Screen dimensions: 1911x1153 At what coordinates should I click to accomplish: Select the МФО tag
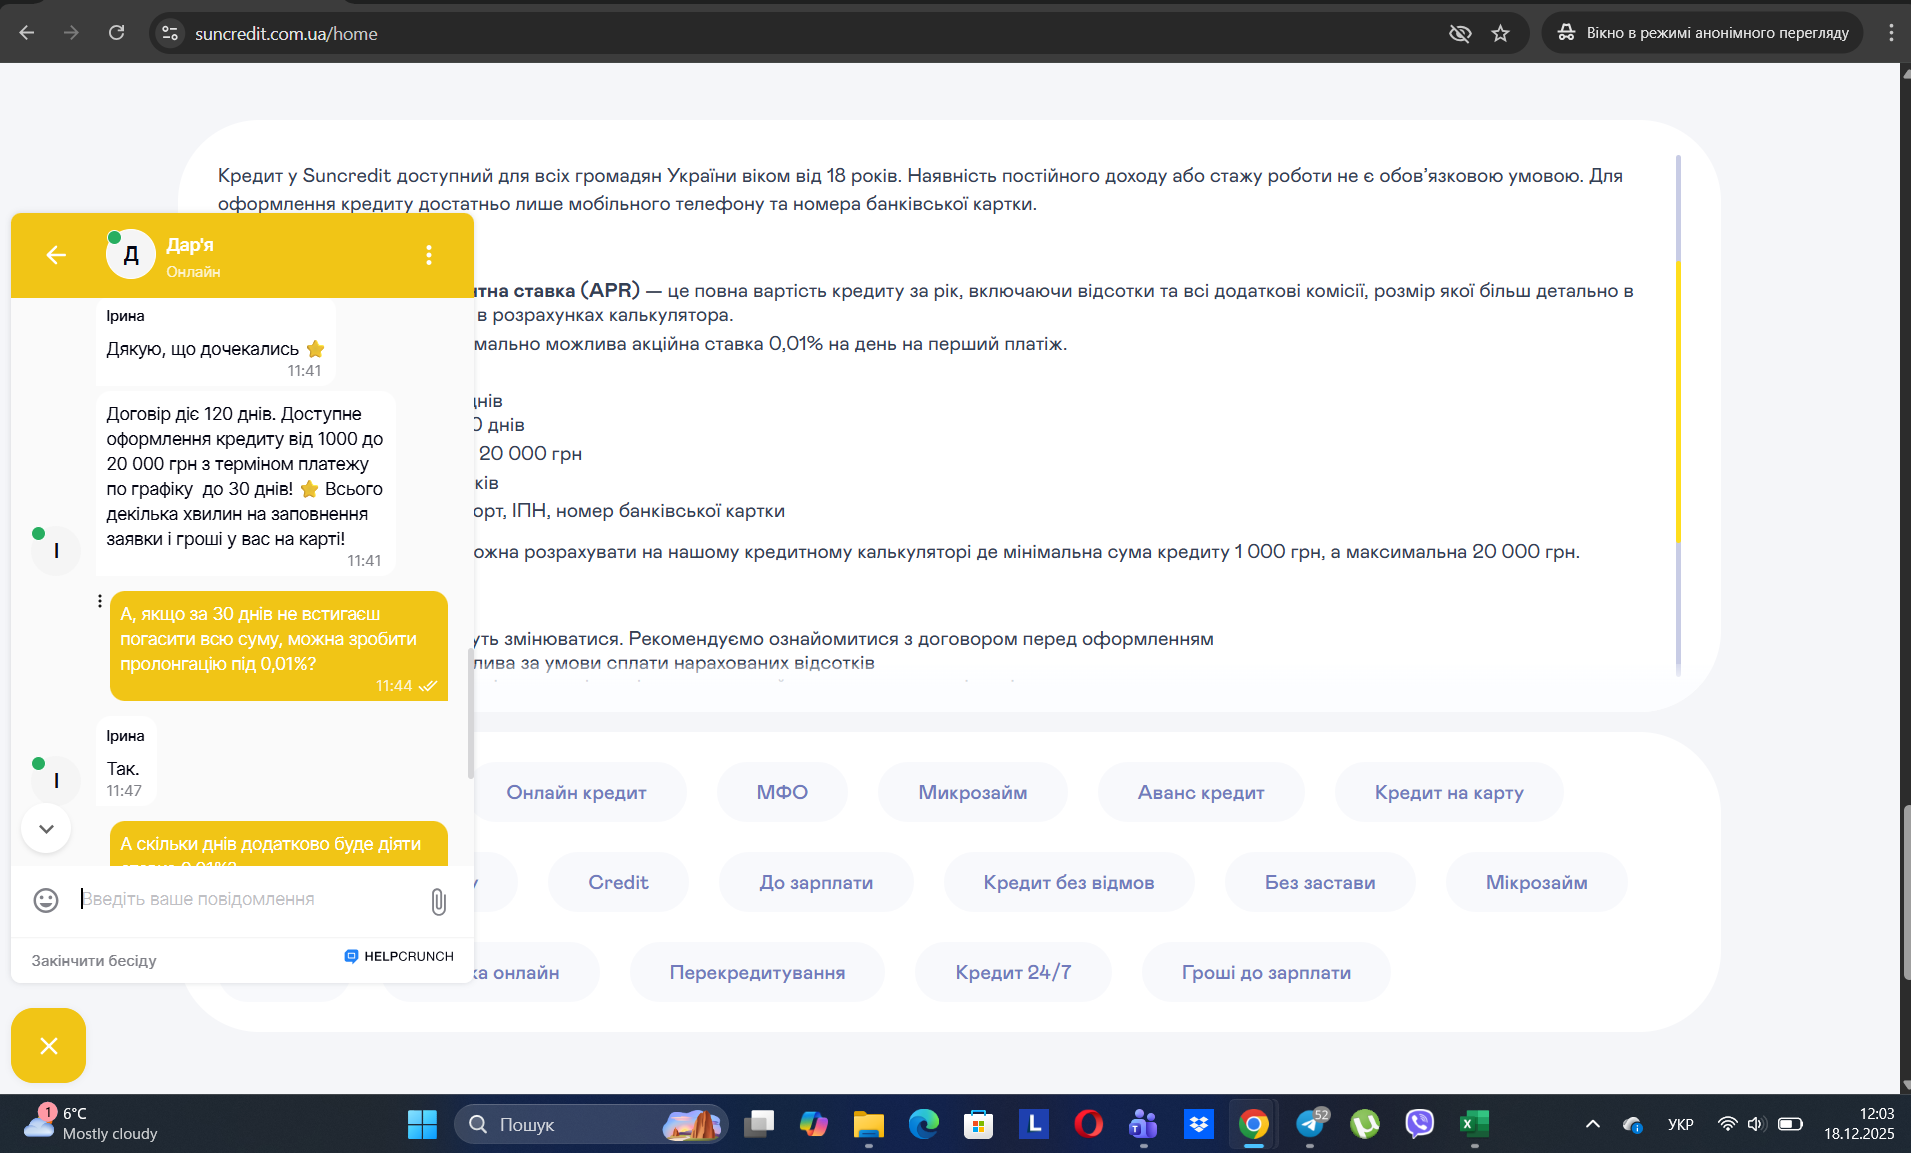[x=782, y=792]
